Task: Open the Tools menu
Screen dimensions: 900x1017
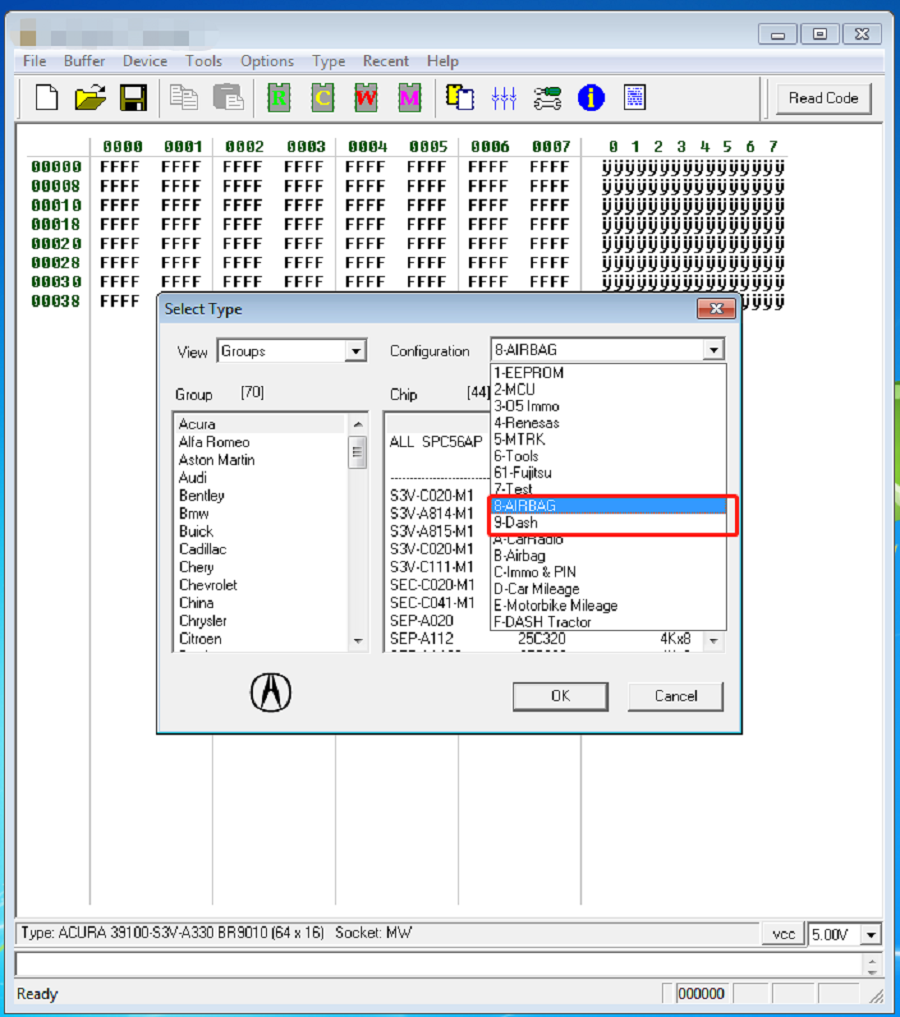Action: pos(204,61)
